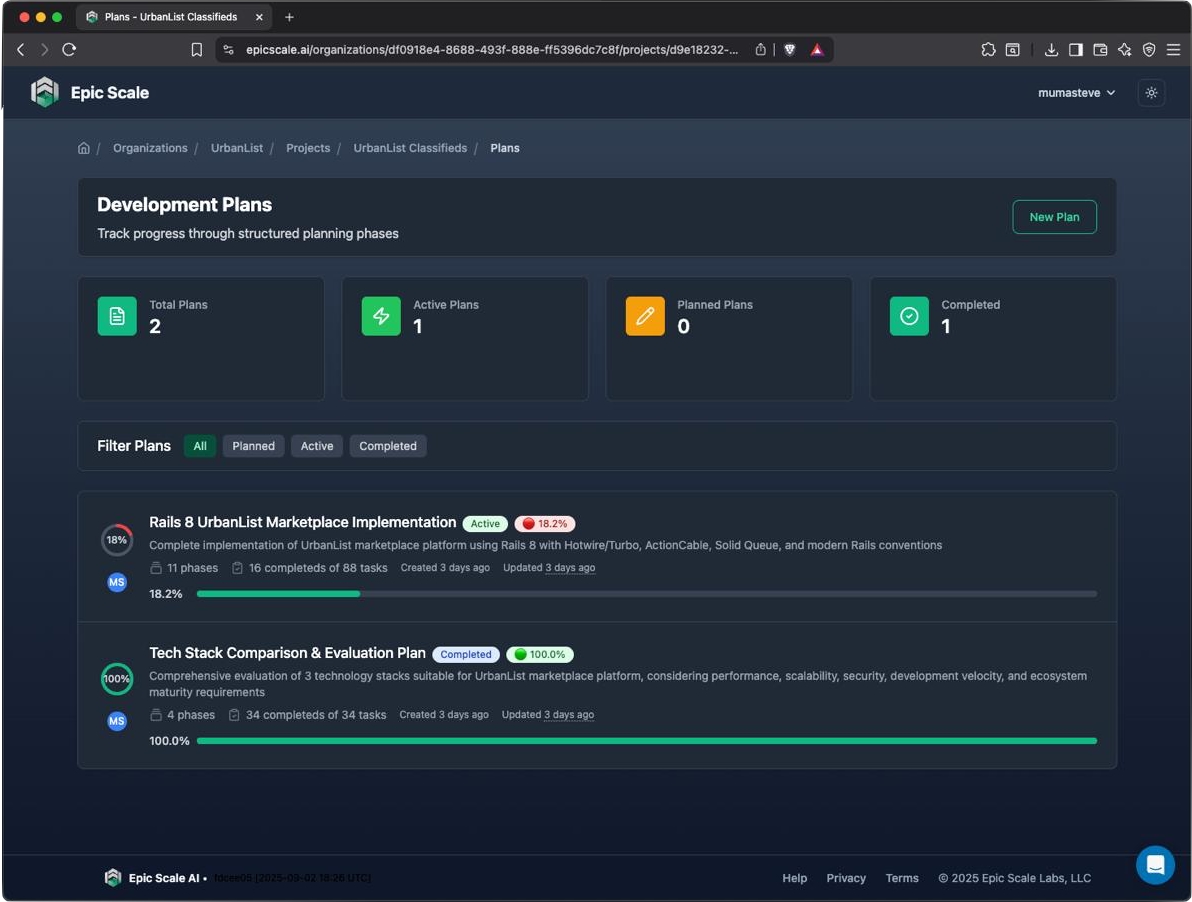This screenshot has width=1192, height=902.
Task: Click the 16 completeds of 88 tasks icon
Action: (237, 568)
